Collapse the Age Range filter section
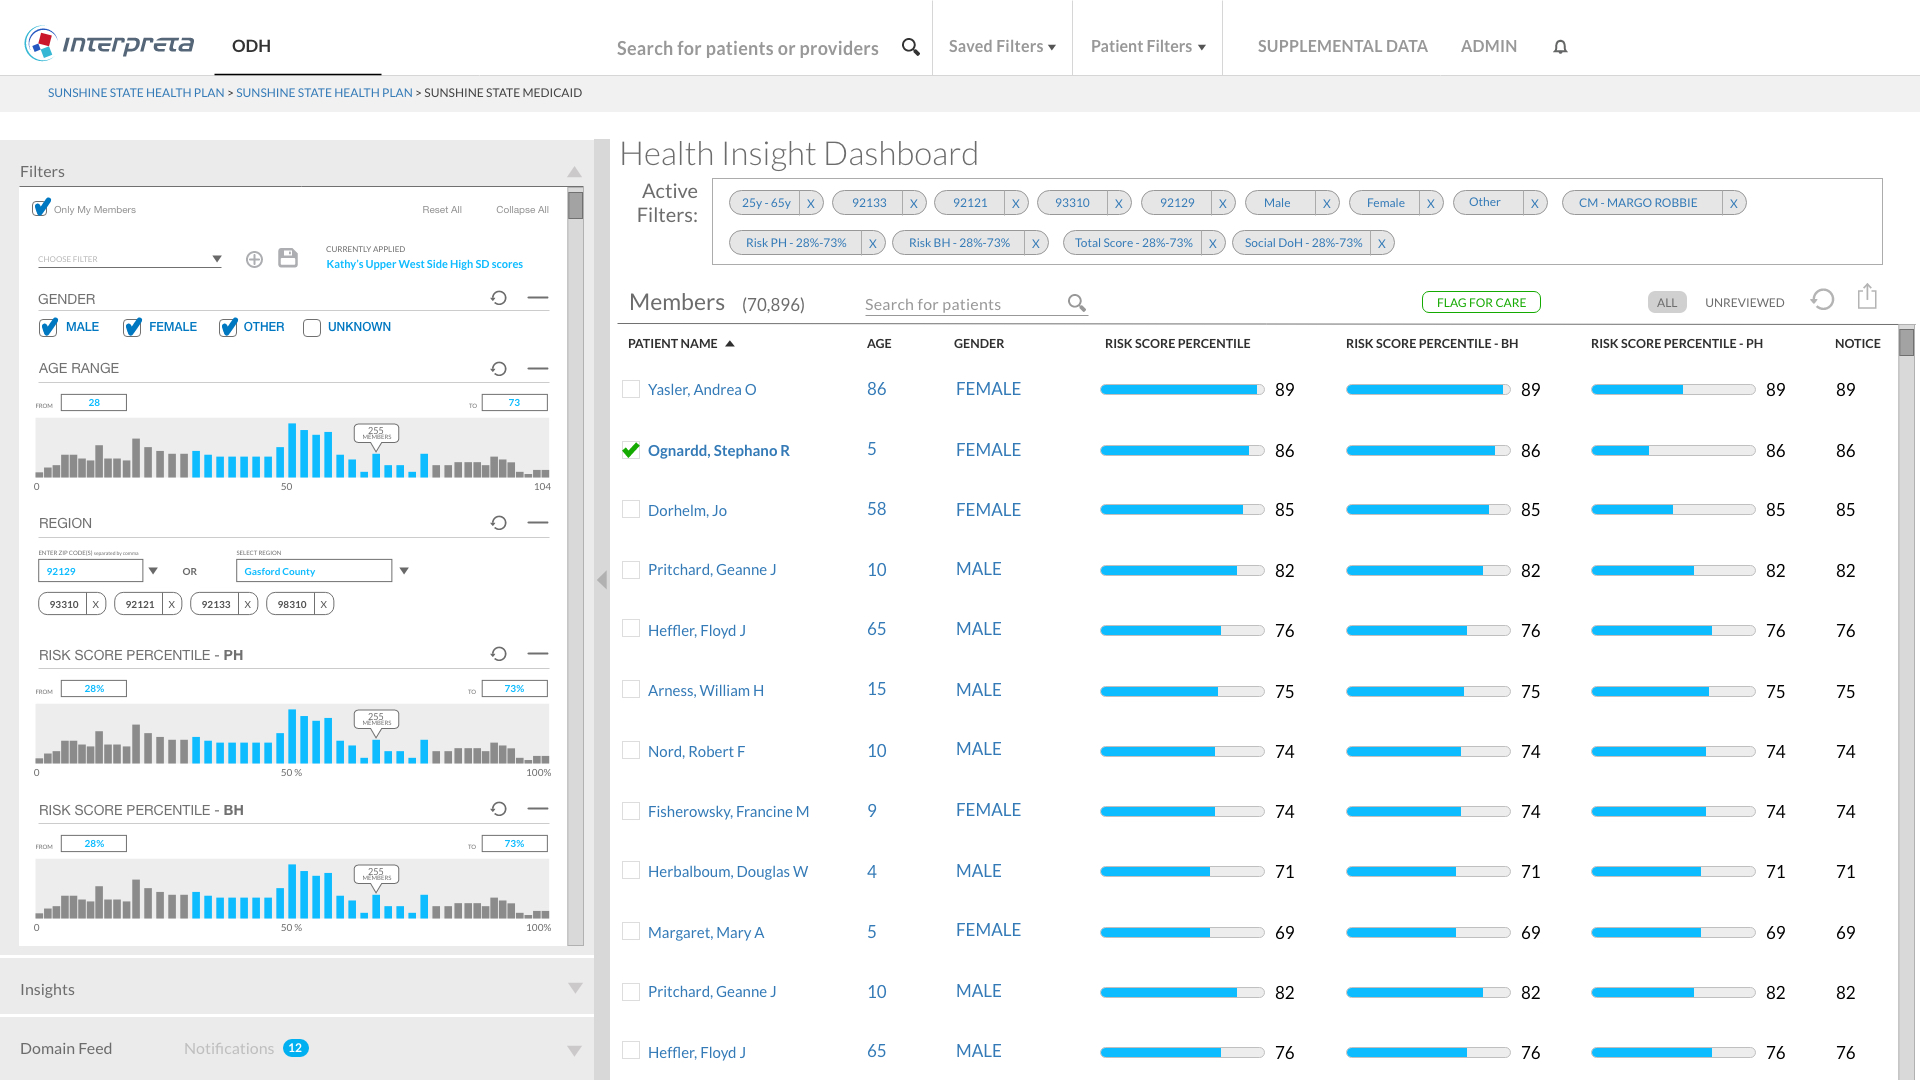The height and width of the screenshot is (1080, 1920). pos(538,368)
